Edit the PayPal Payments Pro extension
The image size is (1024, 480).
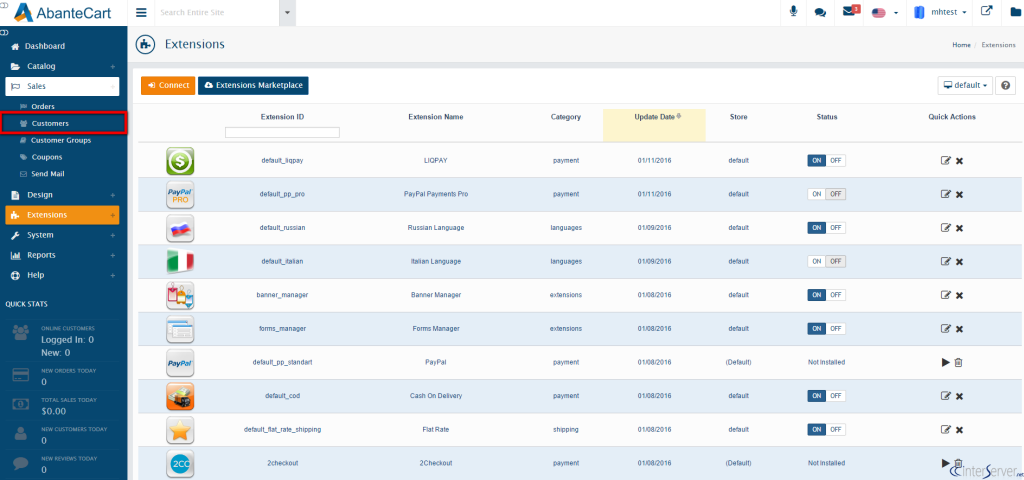(x=945, y=194)
